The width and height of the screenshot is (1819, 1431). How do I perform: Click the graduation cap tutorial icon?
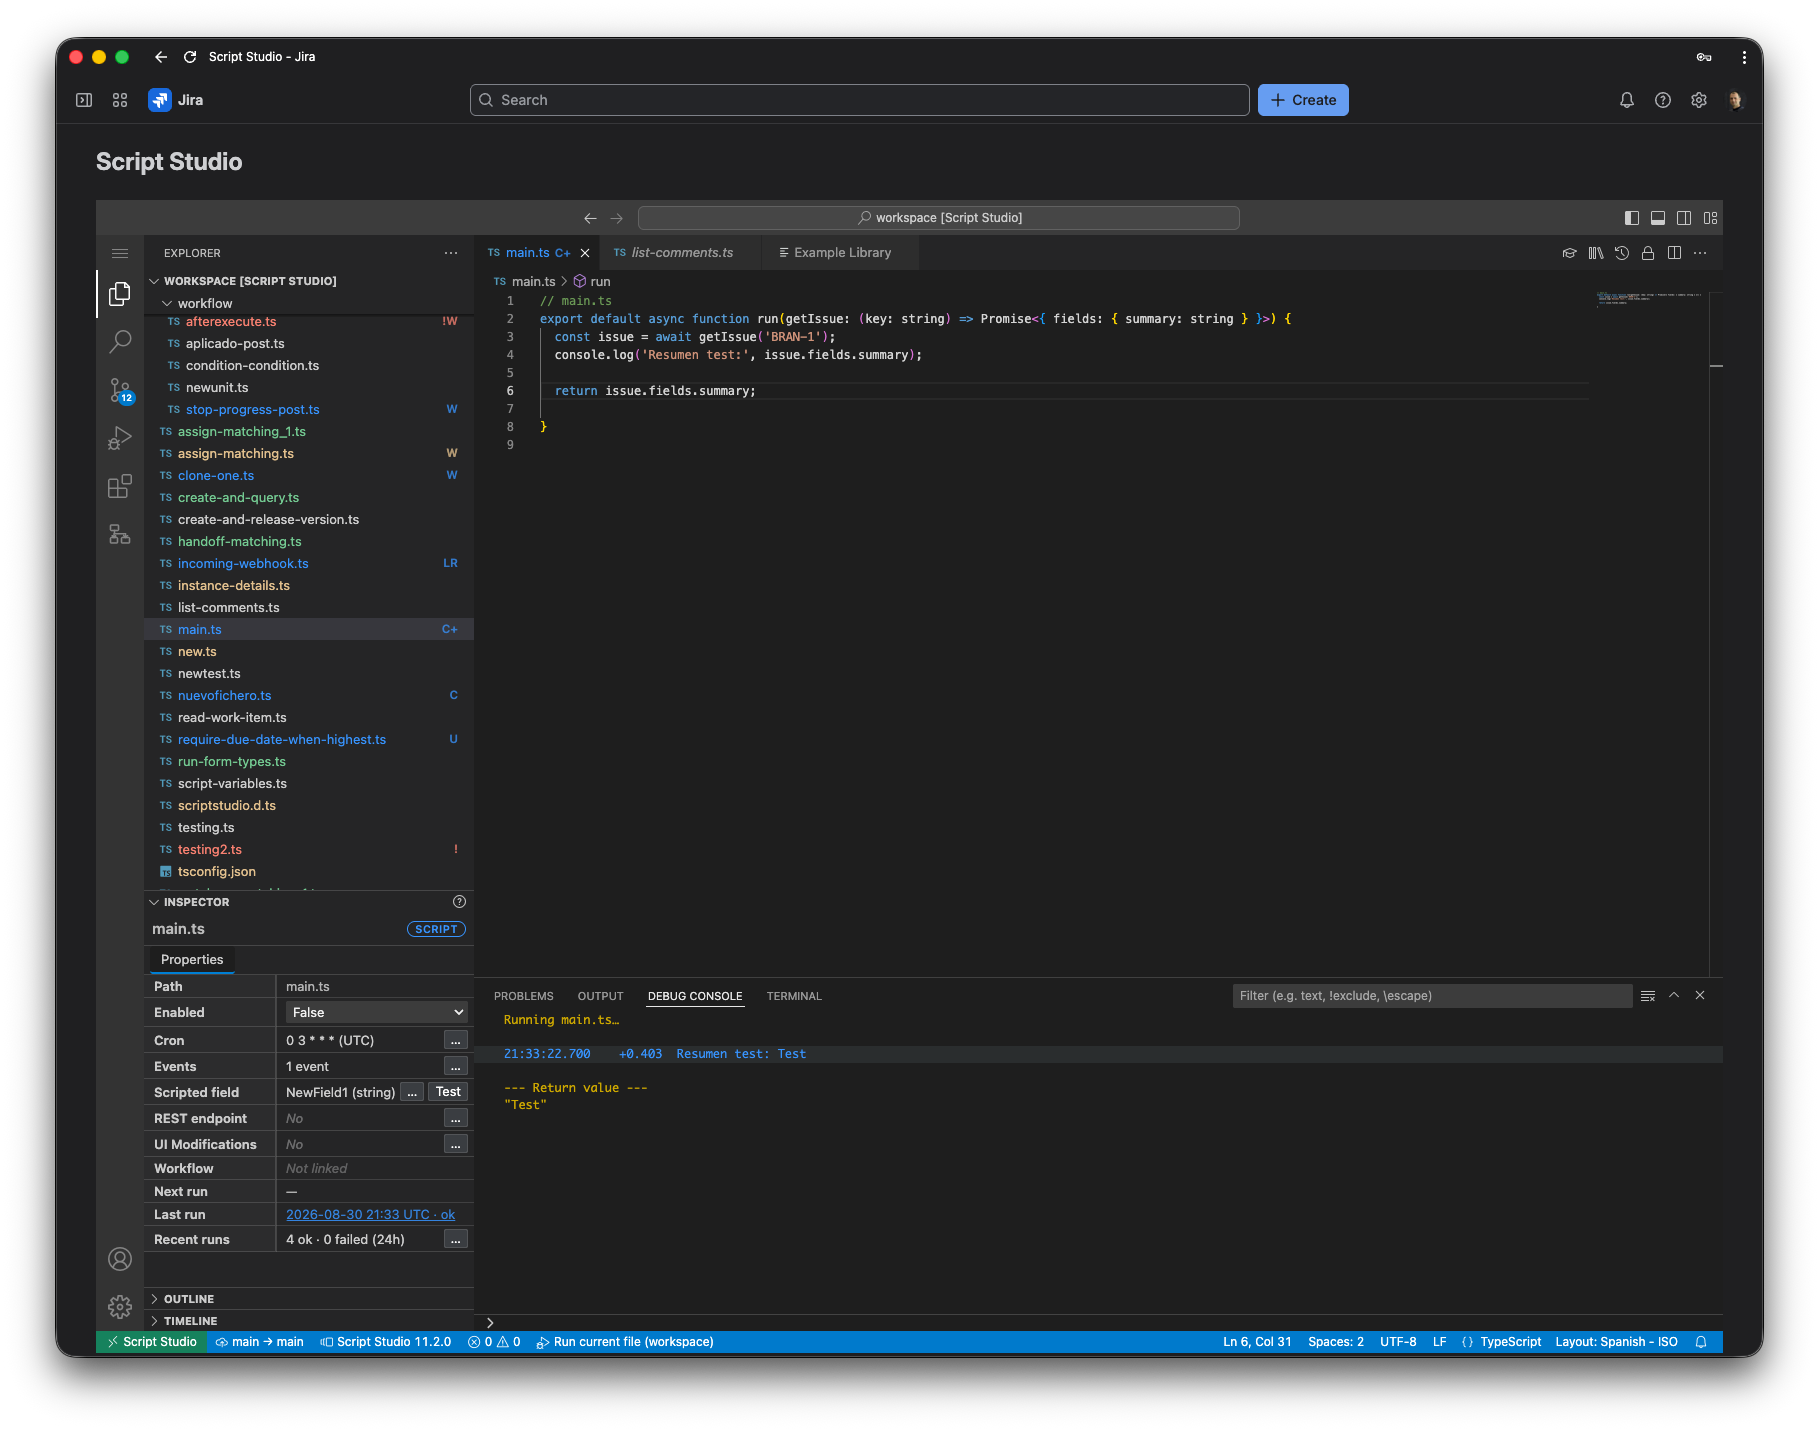(1569, 253)
